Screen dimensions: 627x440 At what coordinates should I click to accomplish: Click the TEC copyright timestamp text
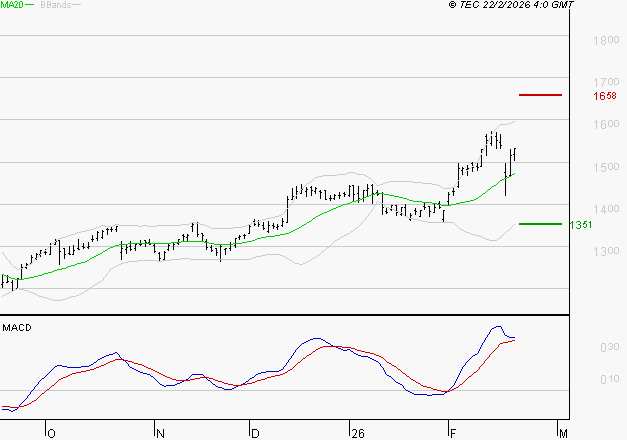tap(511, 5)
